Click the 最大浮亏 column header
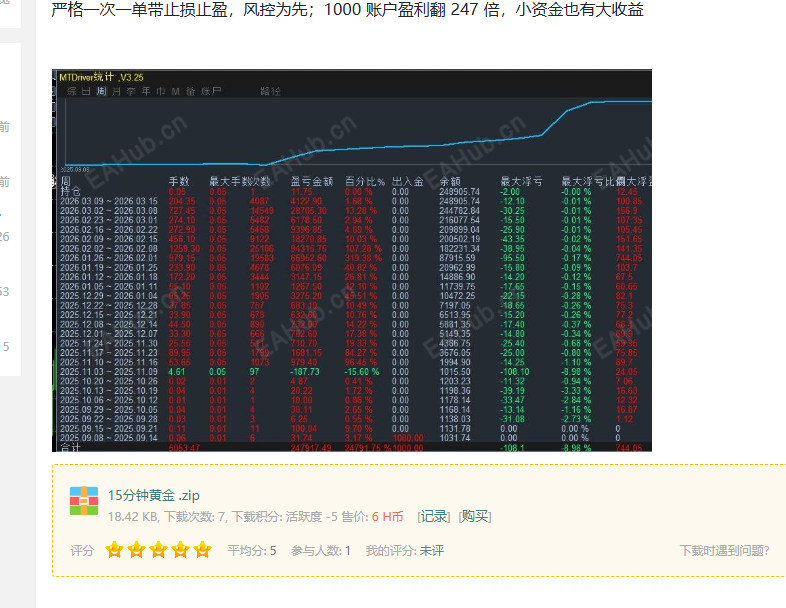 click(521, 181)
